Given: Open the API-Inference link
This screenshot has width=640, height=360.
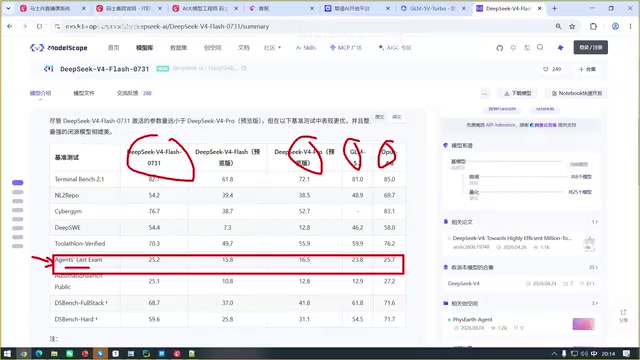Looking at the screenshot, I should click(500, 125).
